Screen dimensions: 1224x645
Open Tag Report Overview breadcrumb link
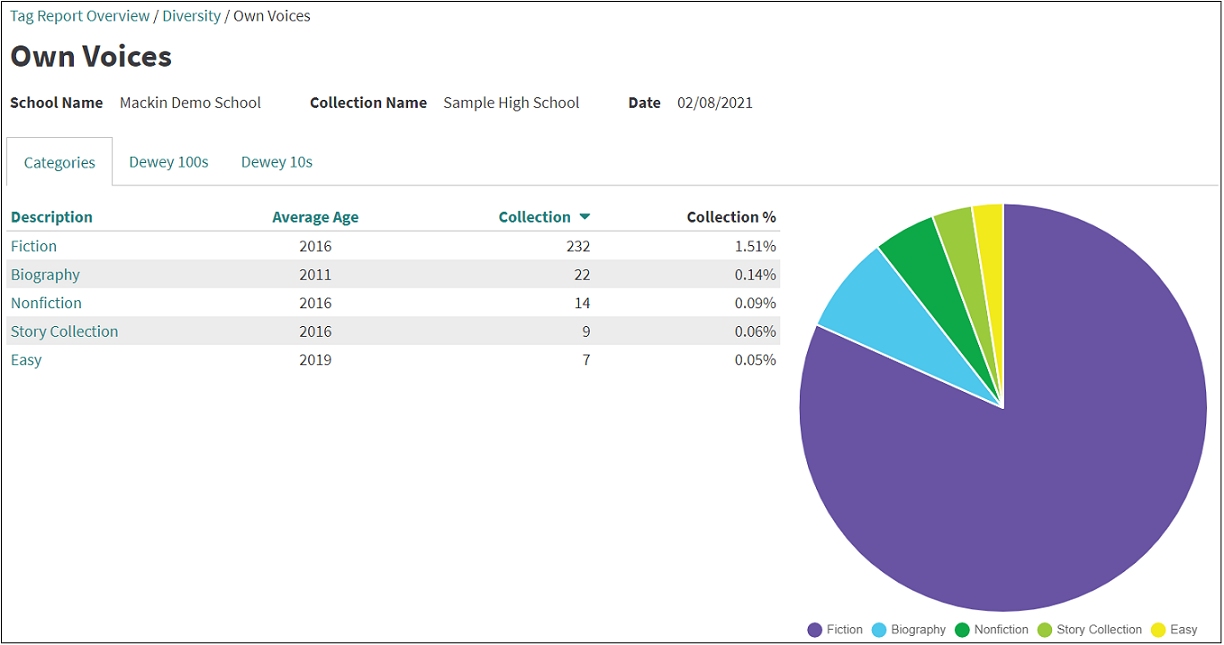80,16
